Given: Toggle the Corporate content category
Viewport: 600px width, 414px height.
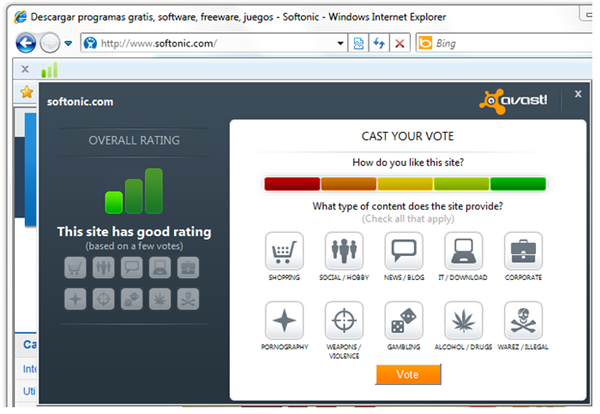Looking at the screenshot, I should [523, 251].
